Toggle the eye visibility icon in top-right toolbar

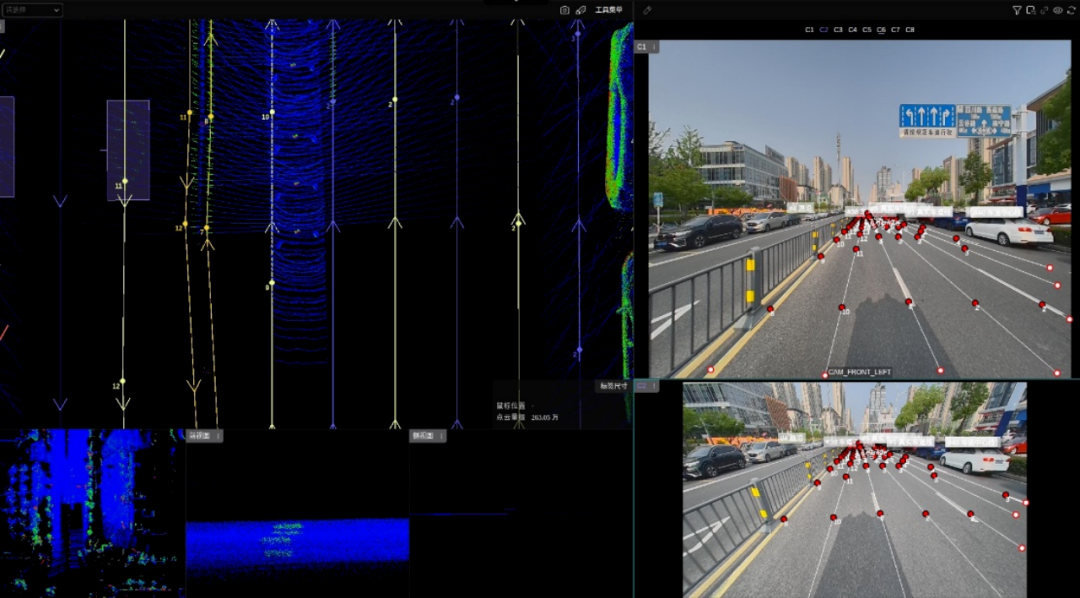tap(1057, 9)
